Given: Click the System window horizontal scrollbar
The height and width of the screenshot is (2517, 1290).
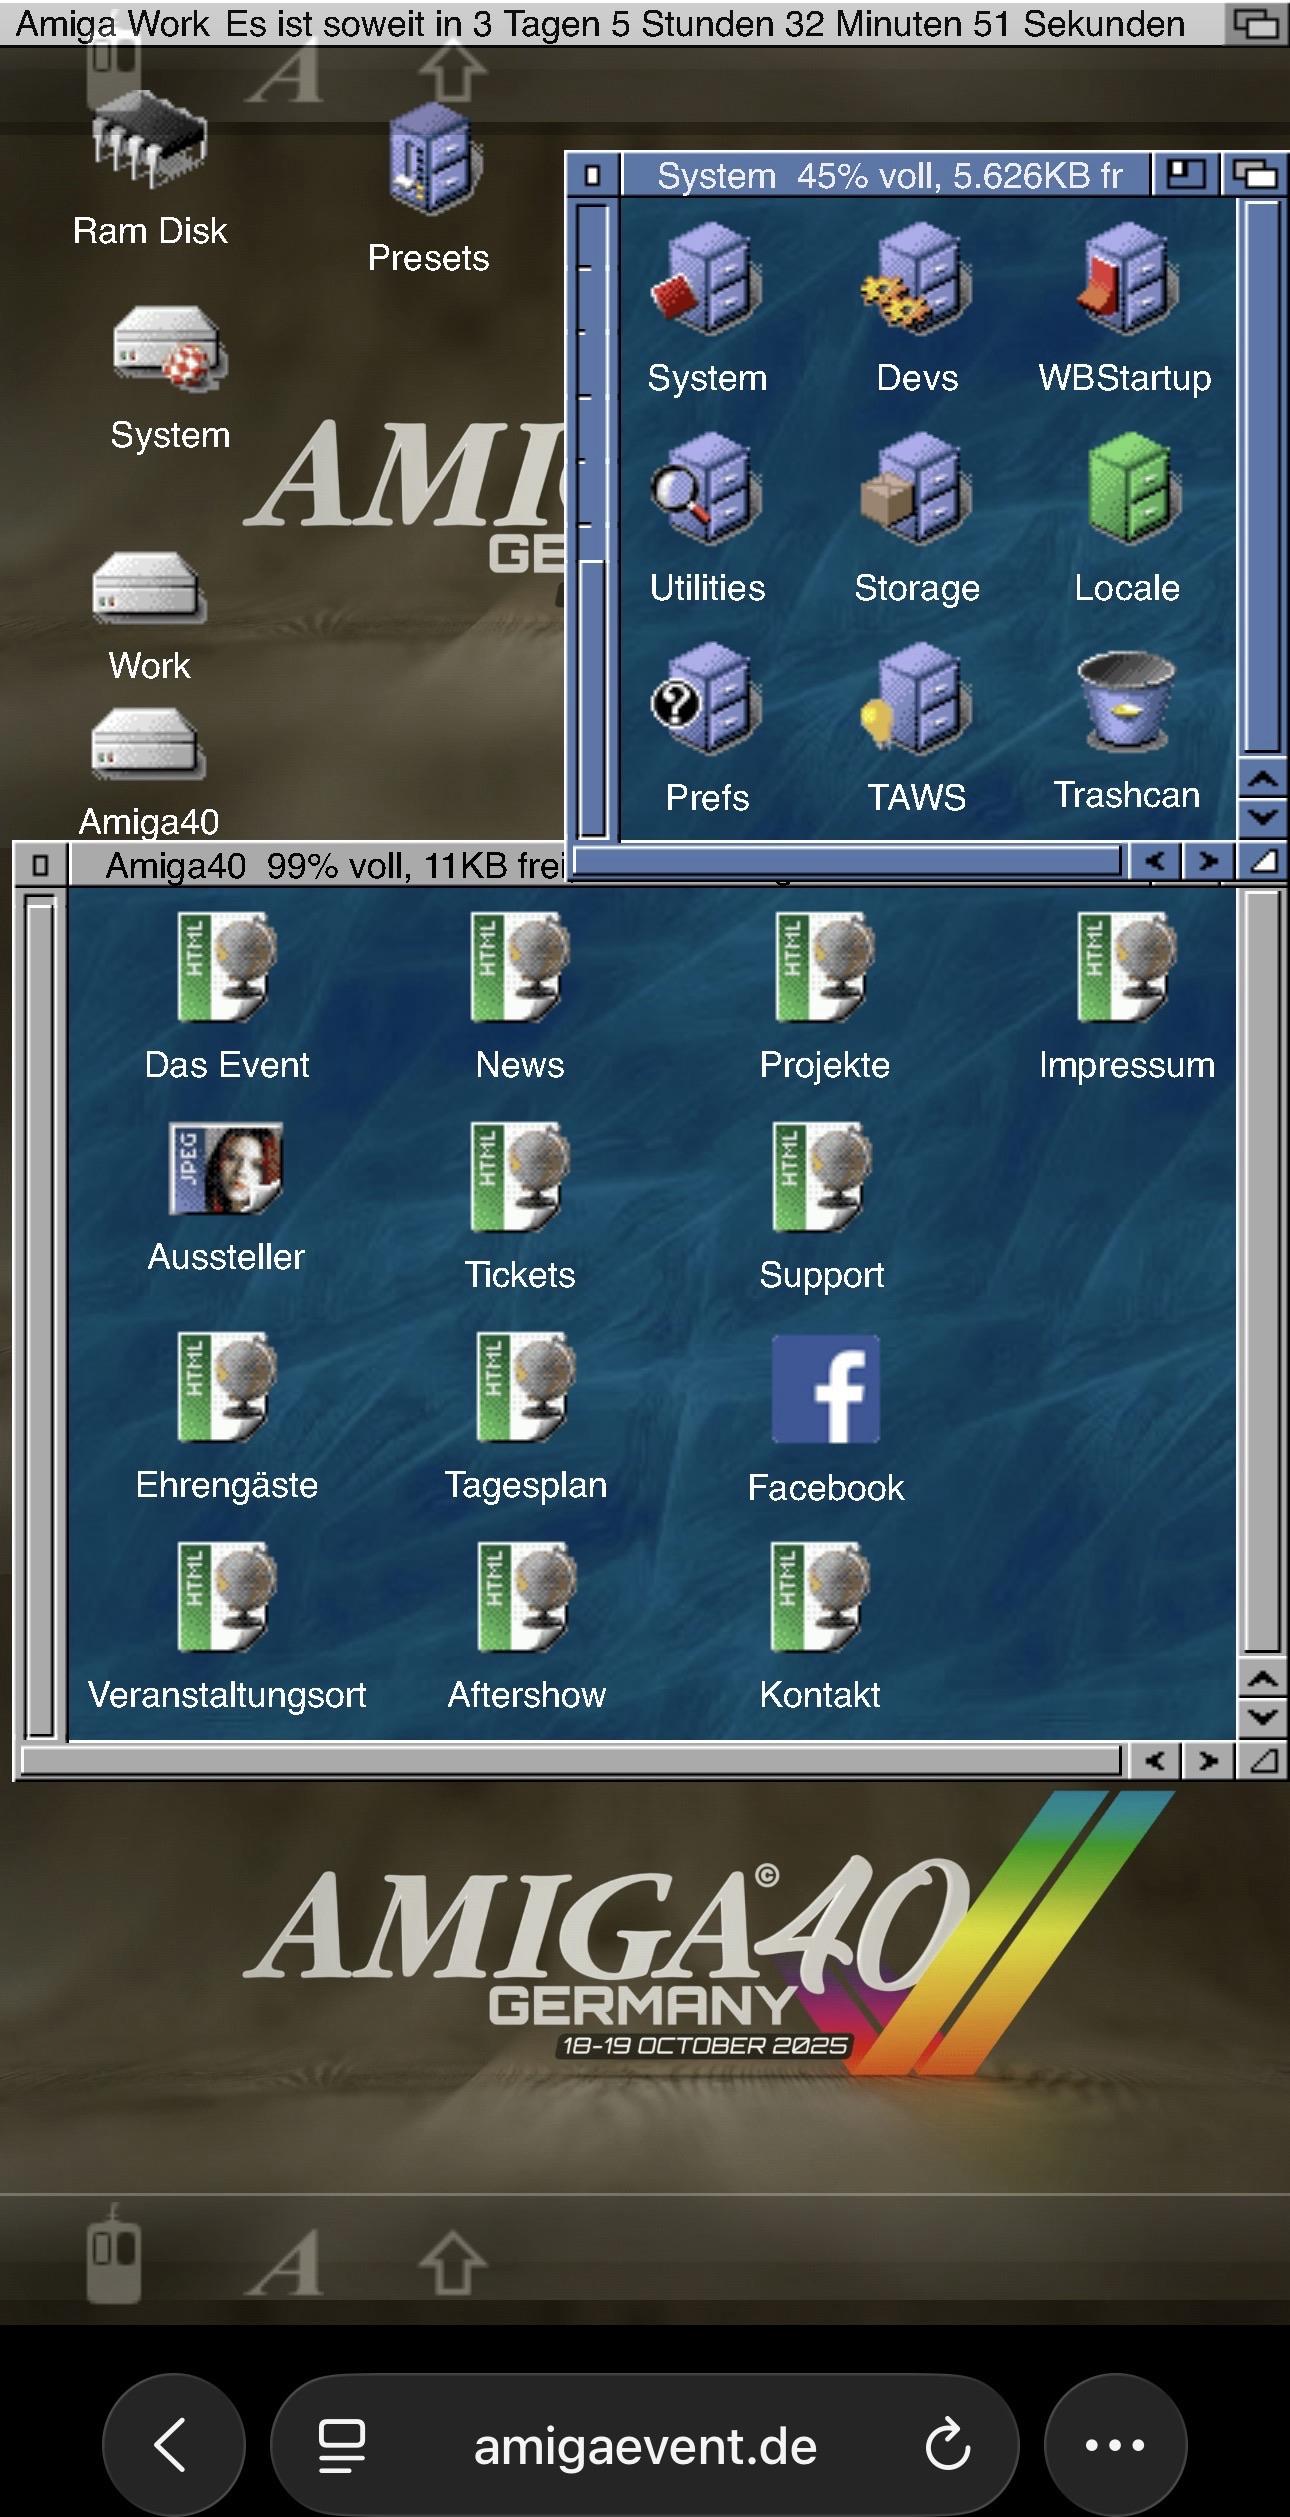Looking at the screenshot, I should (846, 861).
